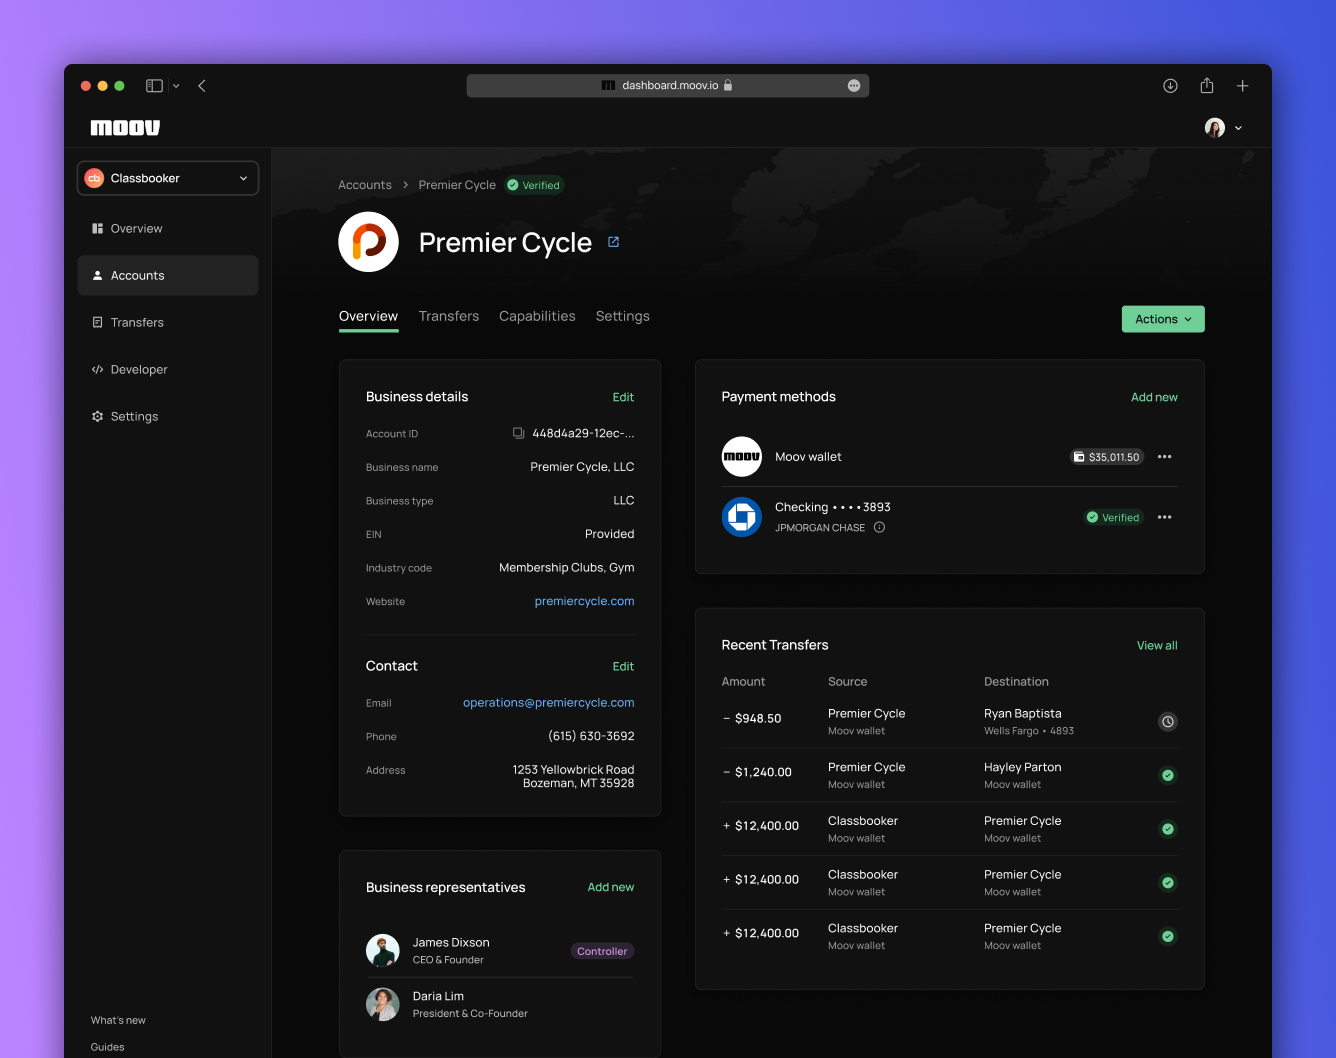Edit the Business details section
Viewport: 1336px width, 1058px height.
[623, 397]
